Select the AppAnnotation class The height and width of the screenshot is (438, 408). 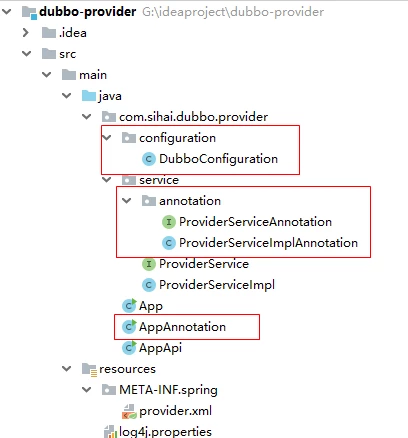(x=182, y=327)
